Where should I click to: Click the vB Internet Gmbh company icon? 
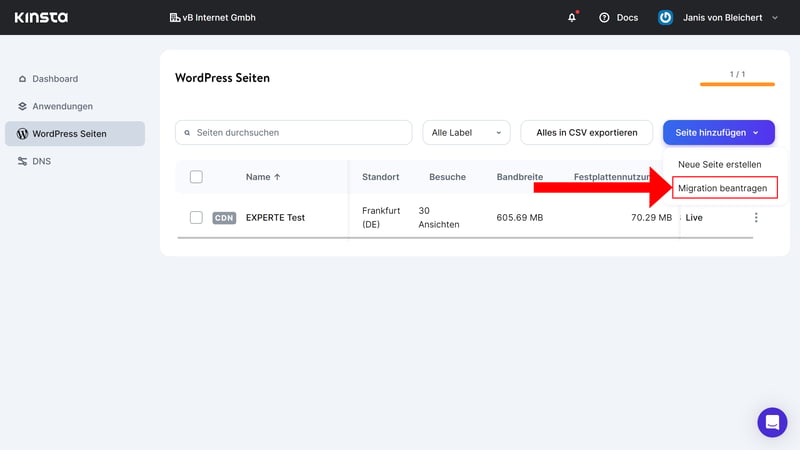(x=174, y=17)
